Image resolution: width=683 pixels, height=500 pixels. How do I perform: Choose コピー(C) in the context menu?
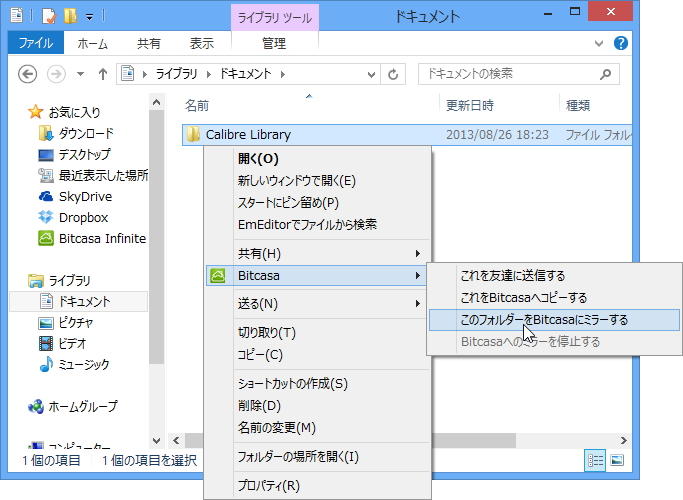pyautogui.click(x=318, y=355)
